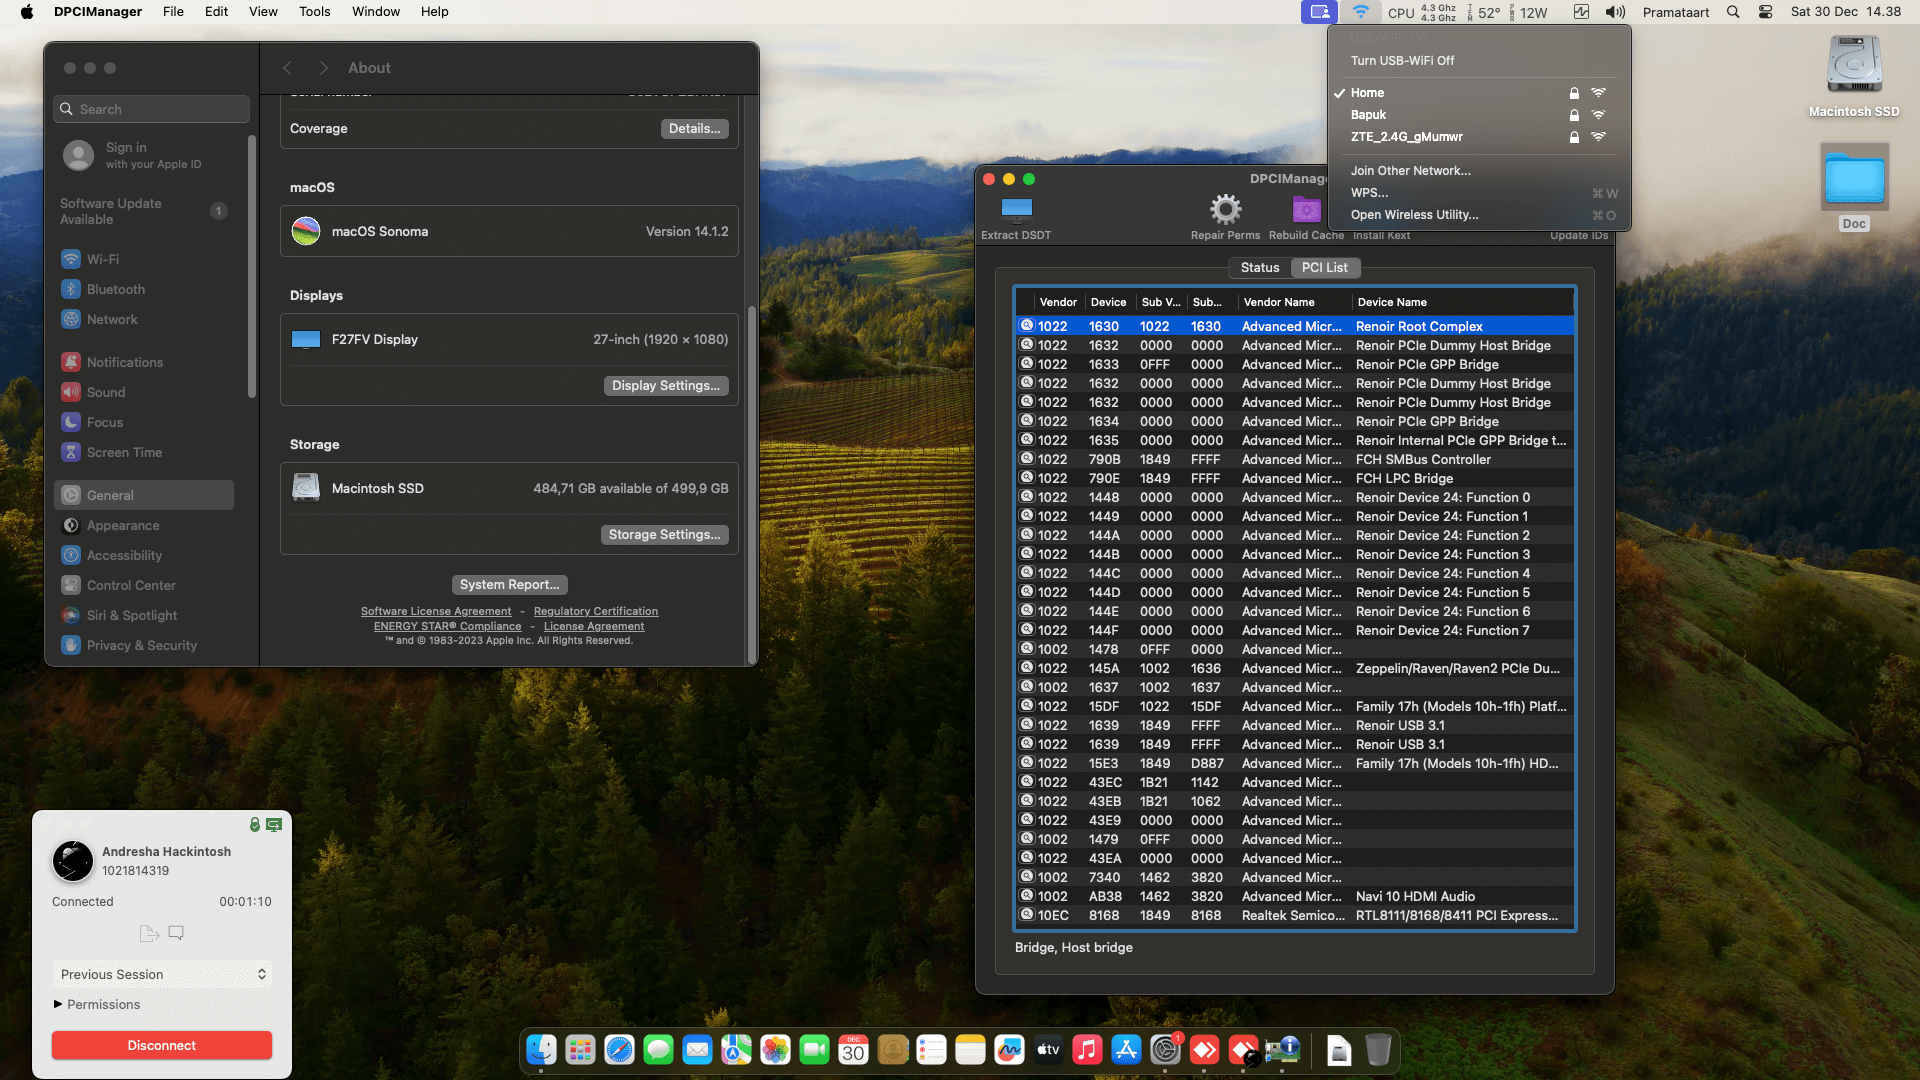The image size is (1920, 1080).
Task: Open Finder from the dock
Action: 541,1050
